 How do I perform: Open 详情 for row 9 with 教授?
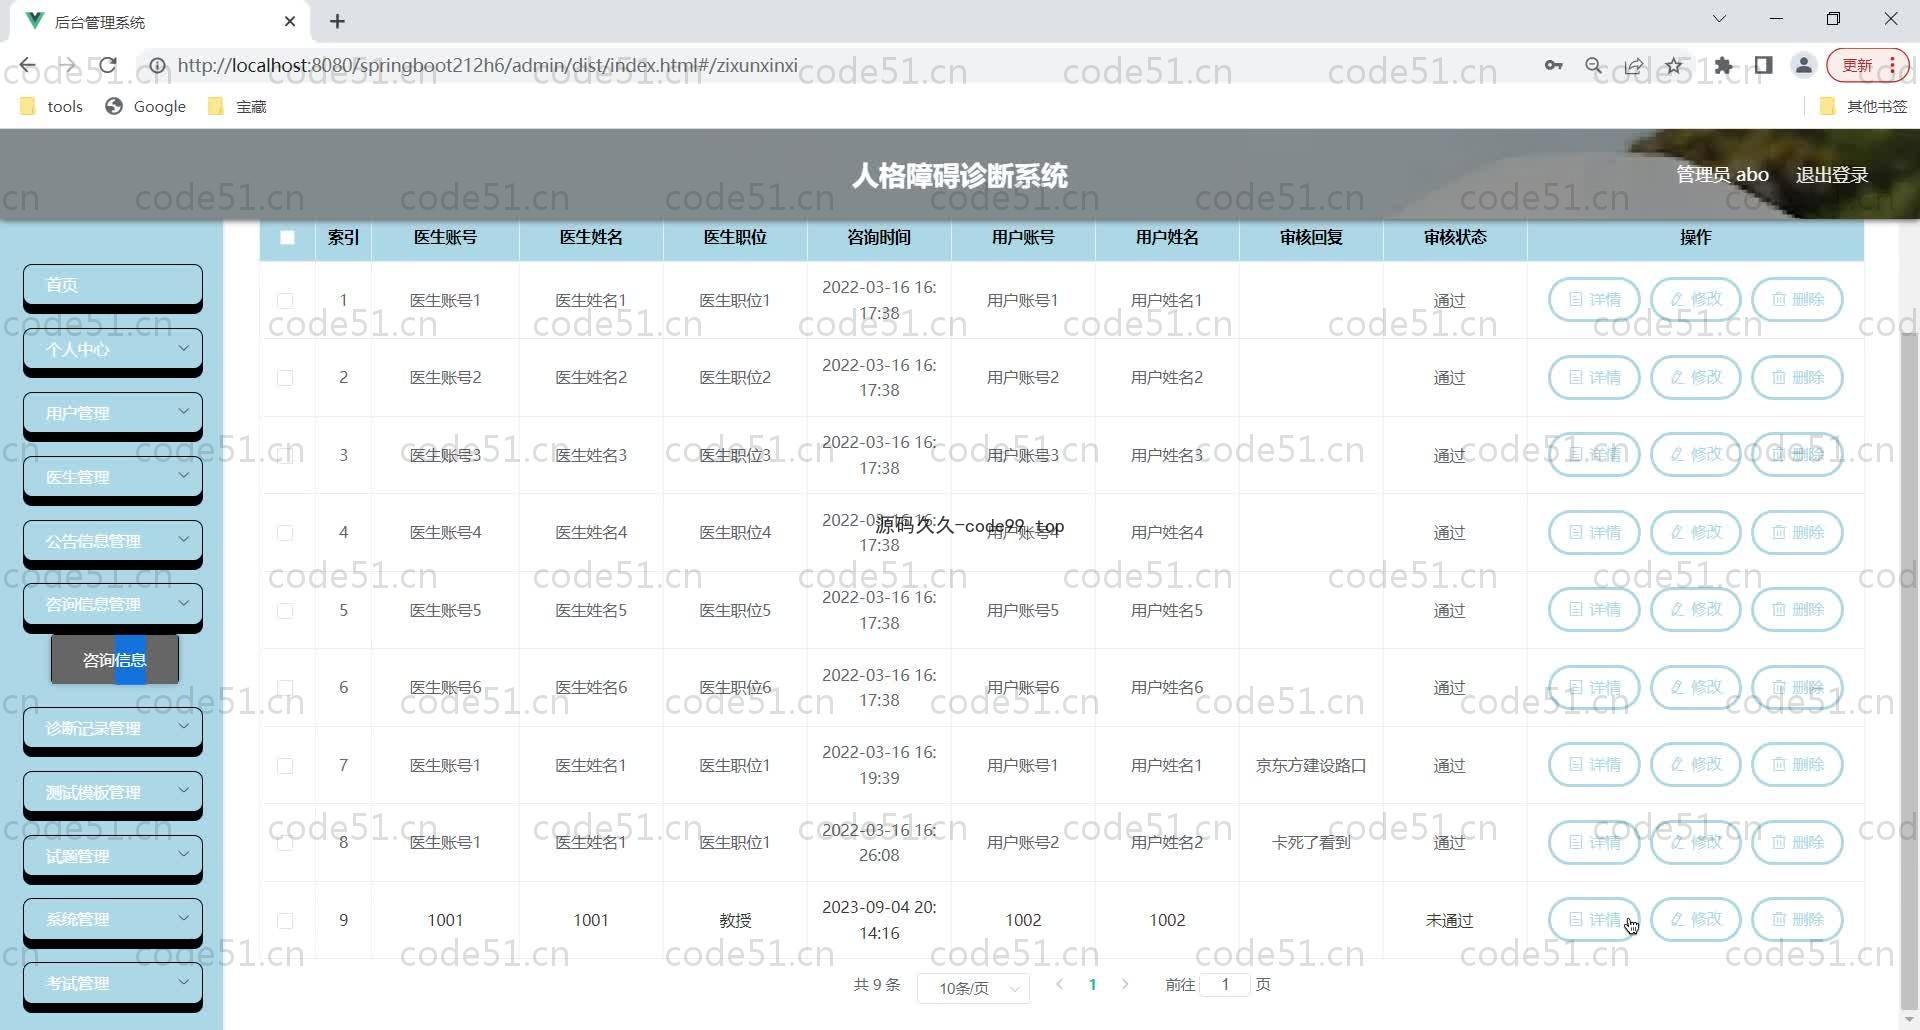[x=1594, y=919]
